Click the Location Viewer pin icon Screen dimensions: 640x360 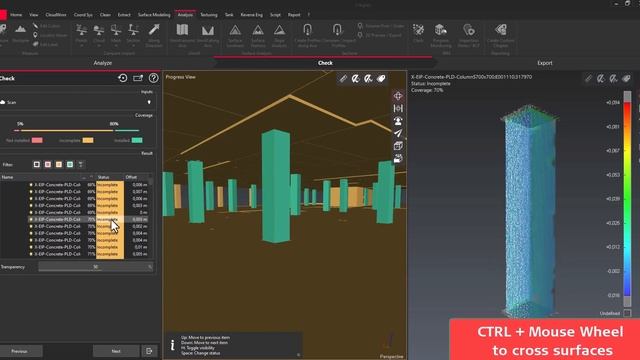pos(36,35)
